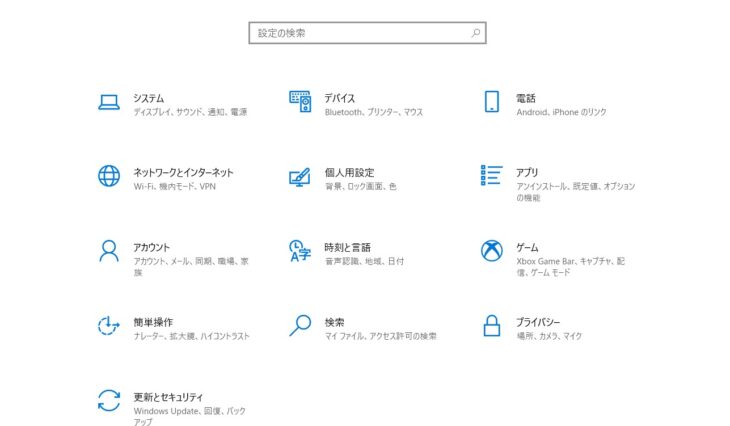Open the 時刻と言語 settings title
730x426 pixels.
pyautogui.click(x=348, y=248)
